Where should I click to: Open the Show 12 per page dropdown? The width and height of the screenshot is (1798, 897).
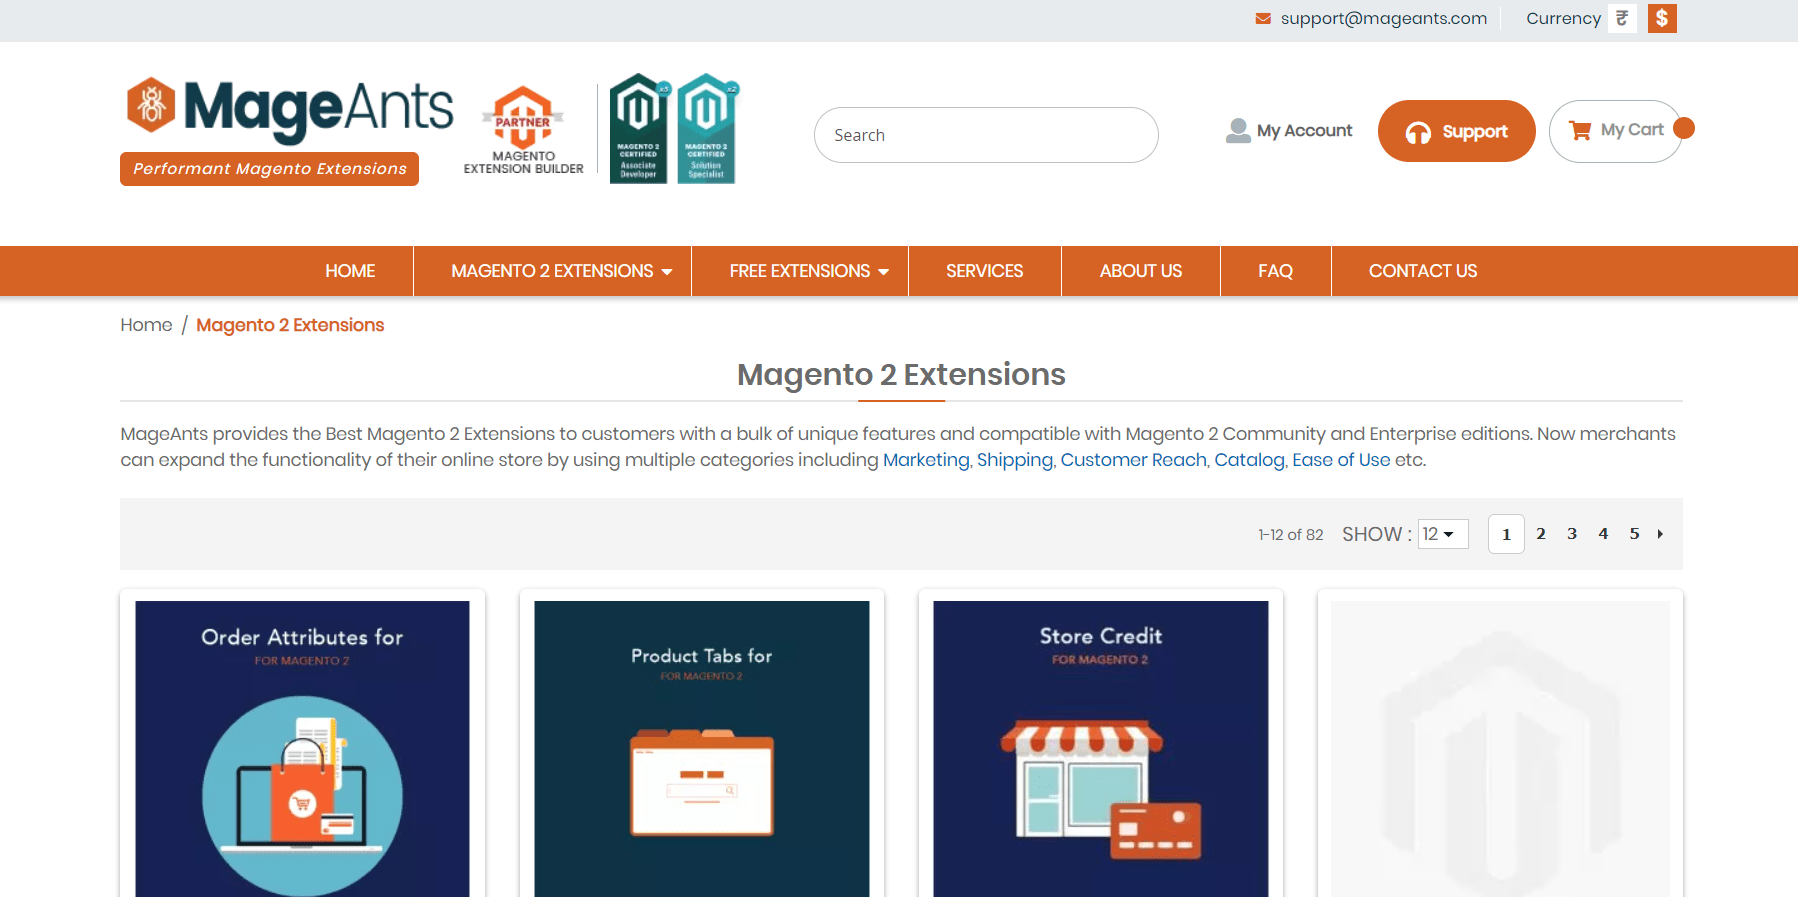tap(1443, 534)
